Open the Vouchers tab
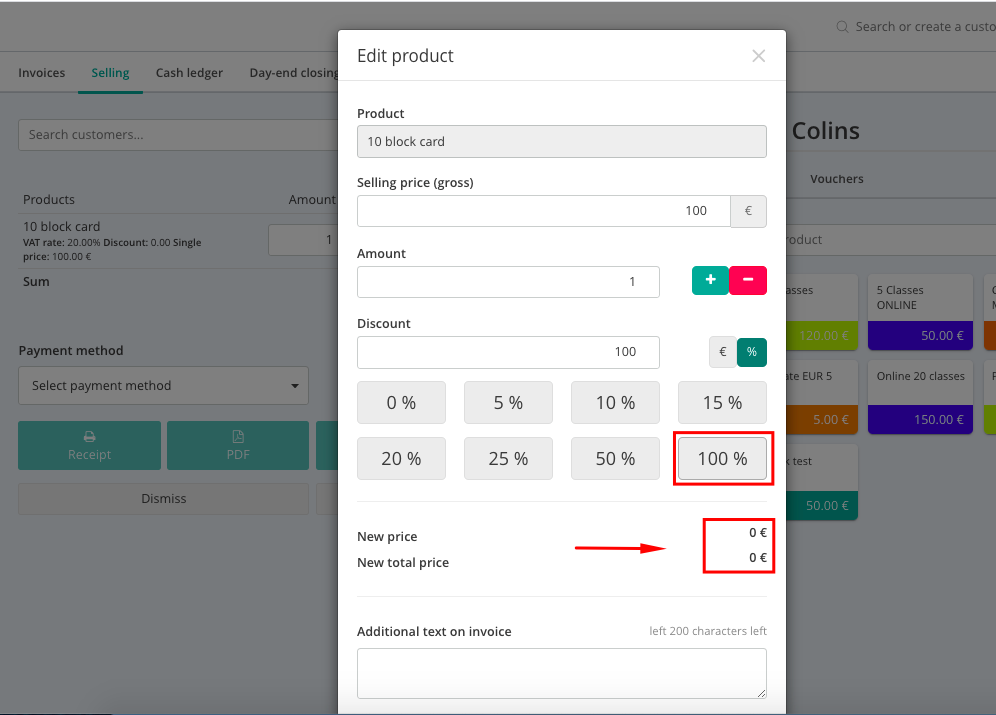The image size is (996, 715). (837, 179)
